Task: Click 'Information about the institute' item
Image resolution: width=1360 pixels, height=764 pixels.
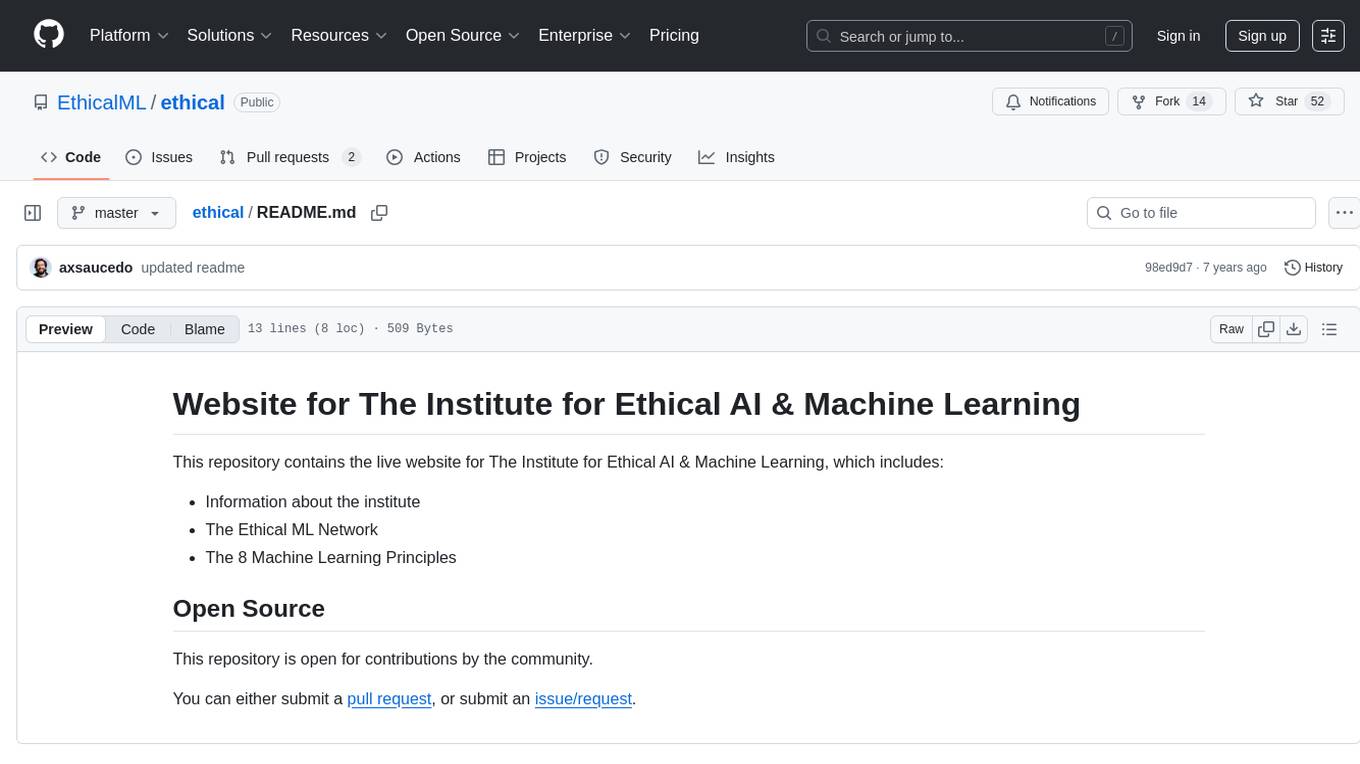Action: point(313,501)
